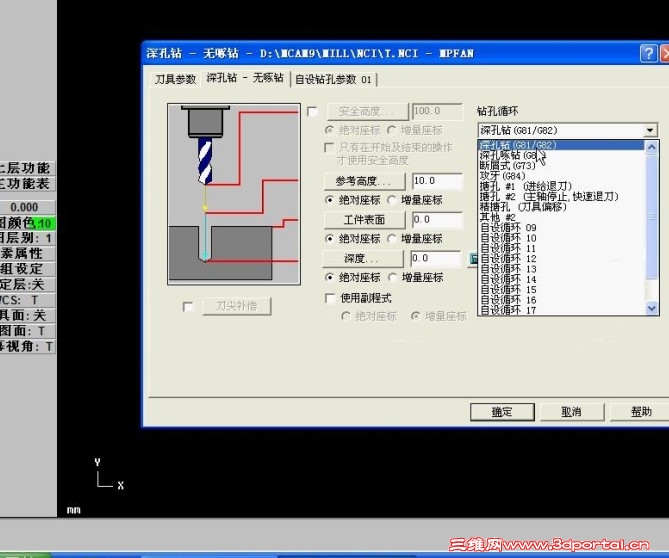The width and height of the screenshot is (669, 558).
Task: Click 图层别: 1 in the side menu
Action: [27, 238]
